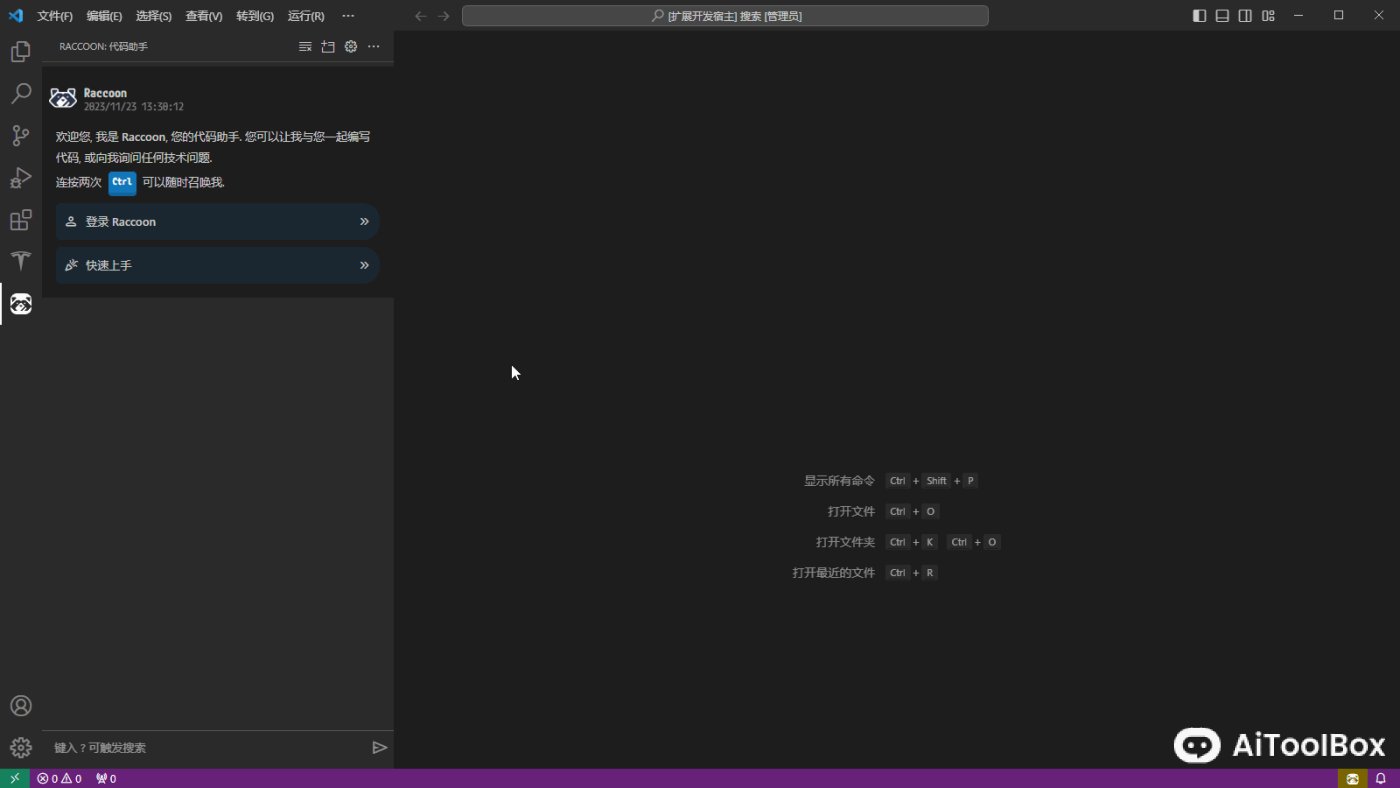The width and height of the screenshot is (1400, 788).
Task: Click the new chat tab icon in Raccoon header
Action: (x=328, y=46)
